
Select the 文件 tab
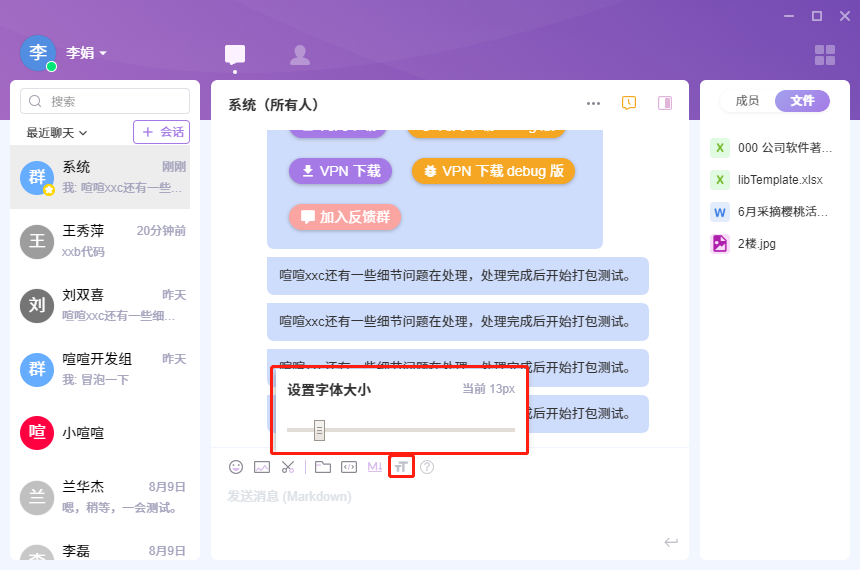point(802,100)
